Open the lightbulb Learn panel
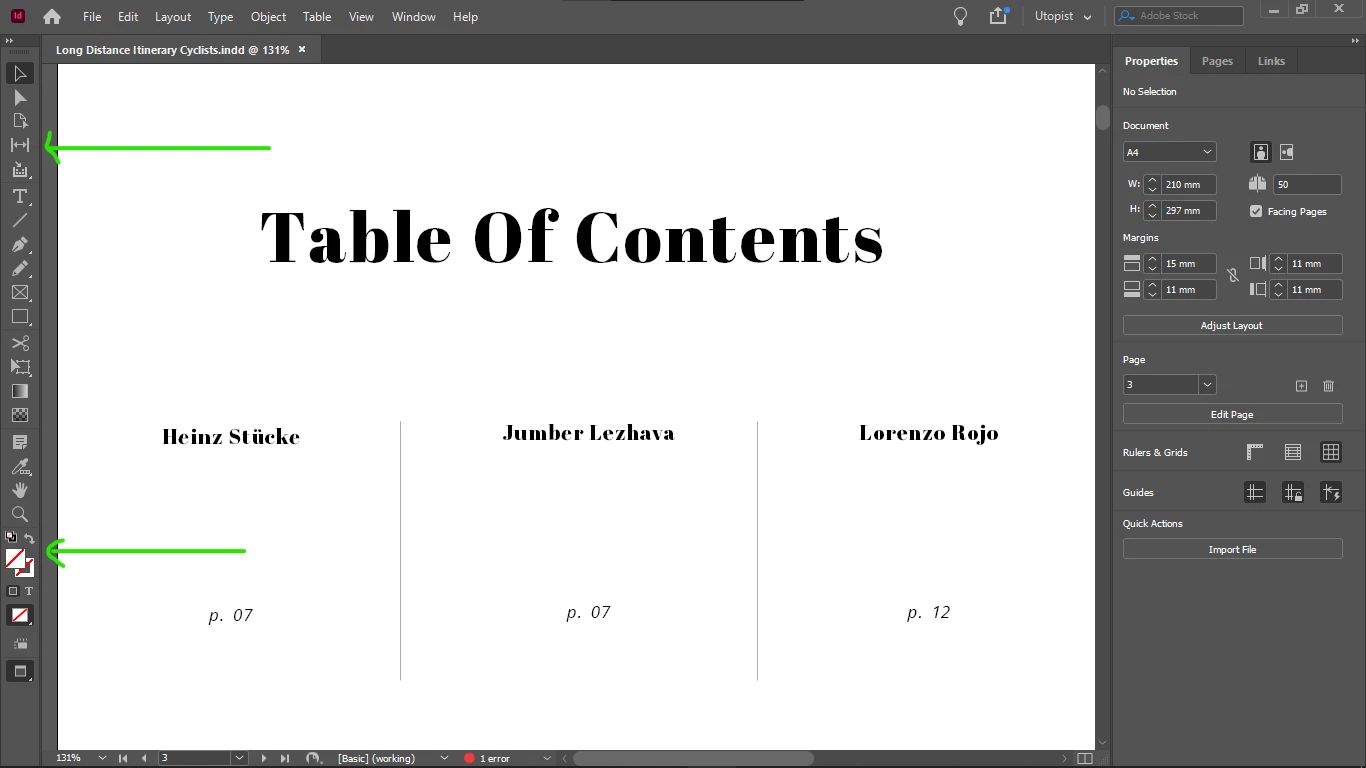Image resolution: width=1366 pixels, height=768 pixels. [960, 16]
